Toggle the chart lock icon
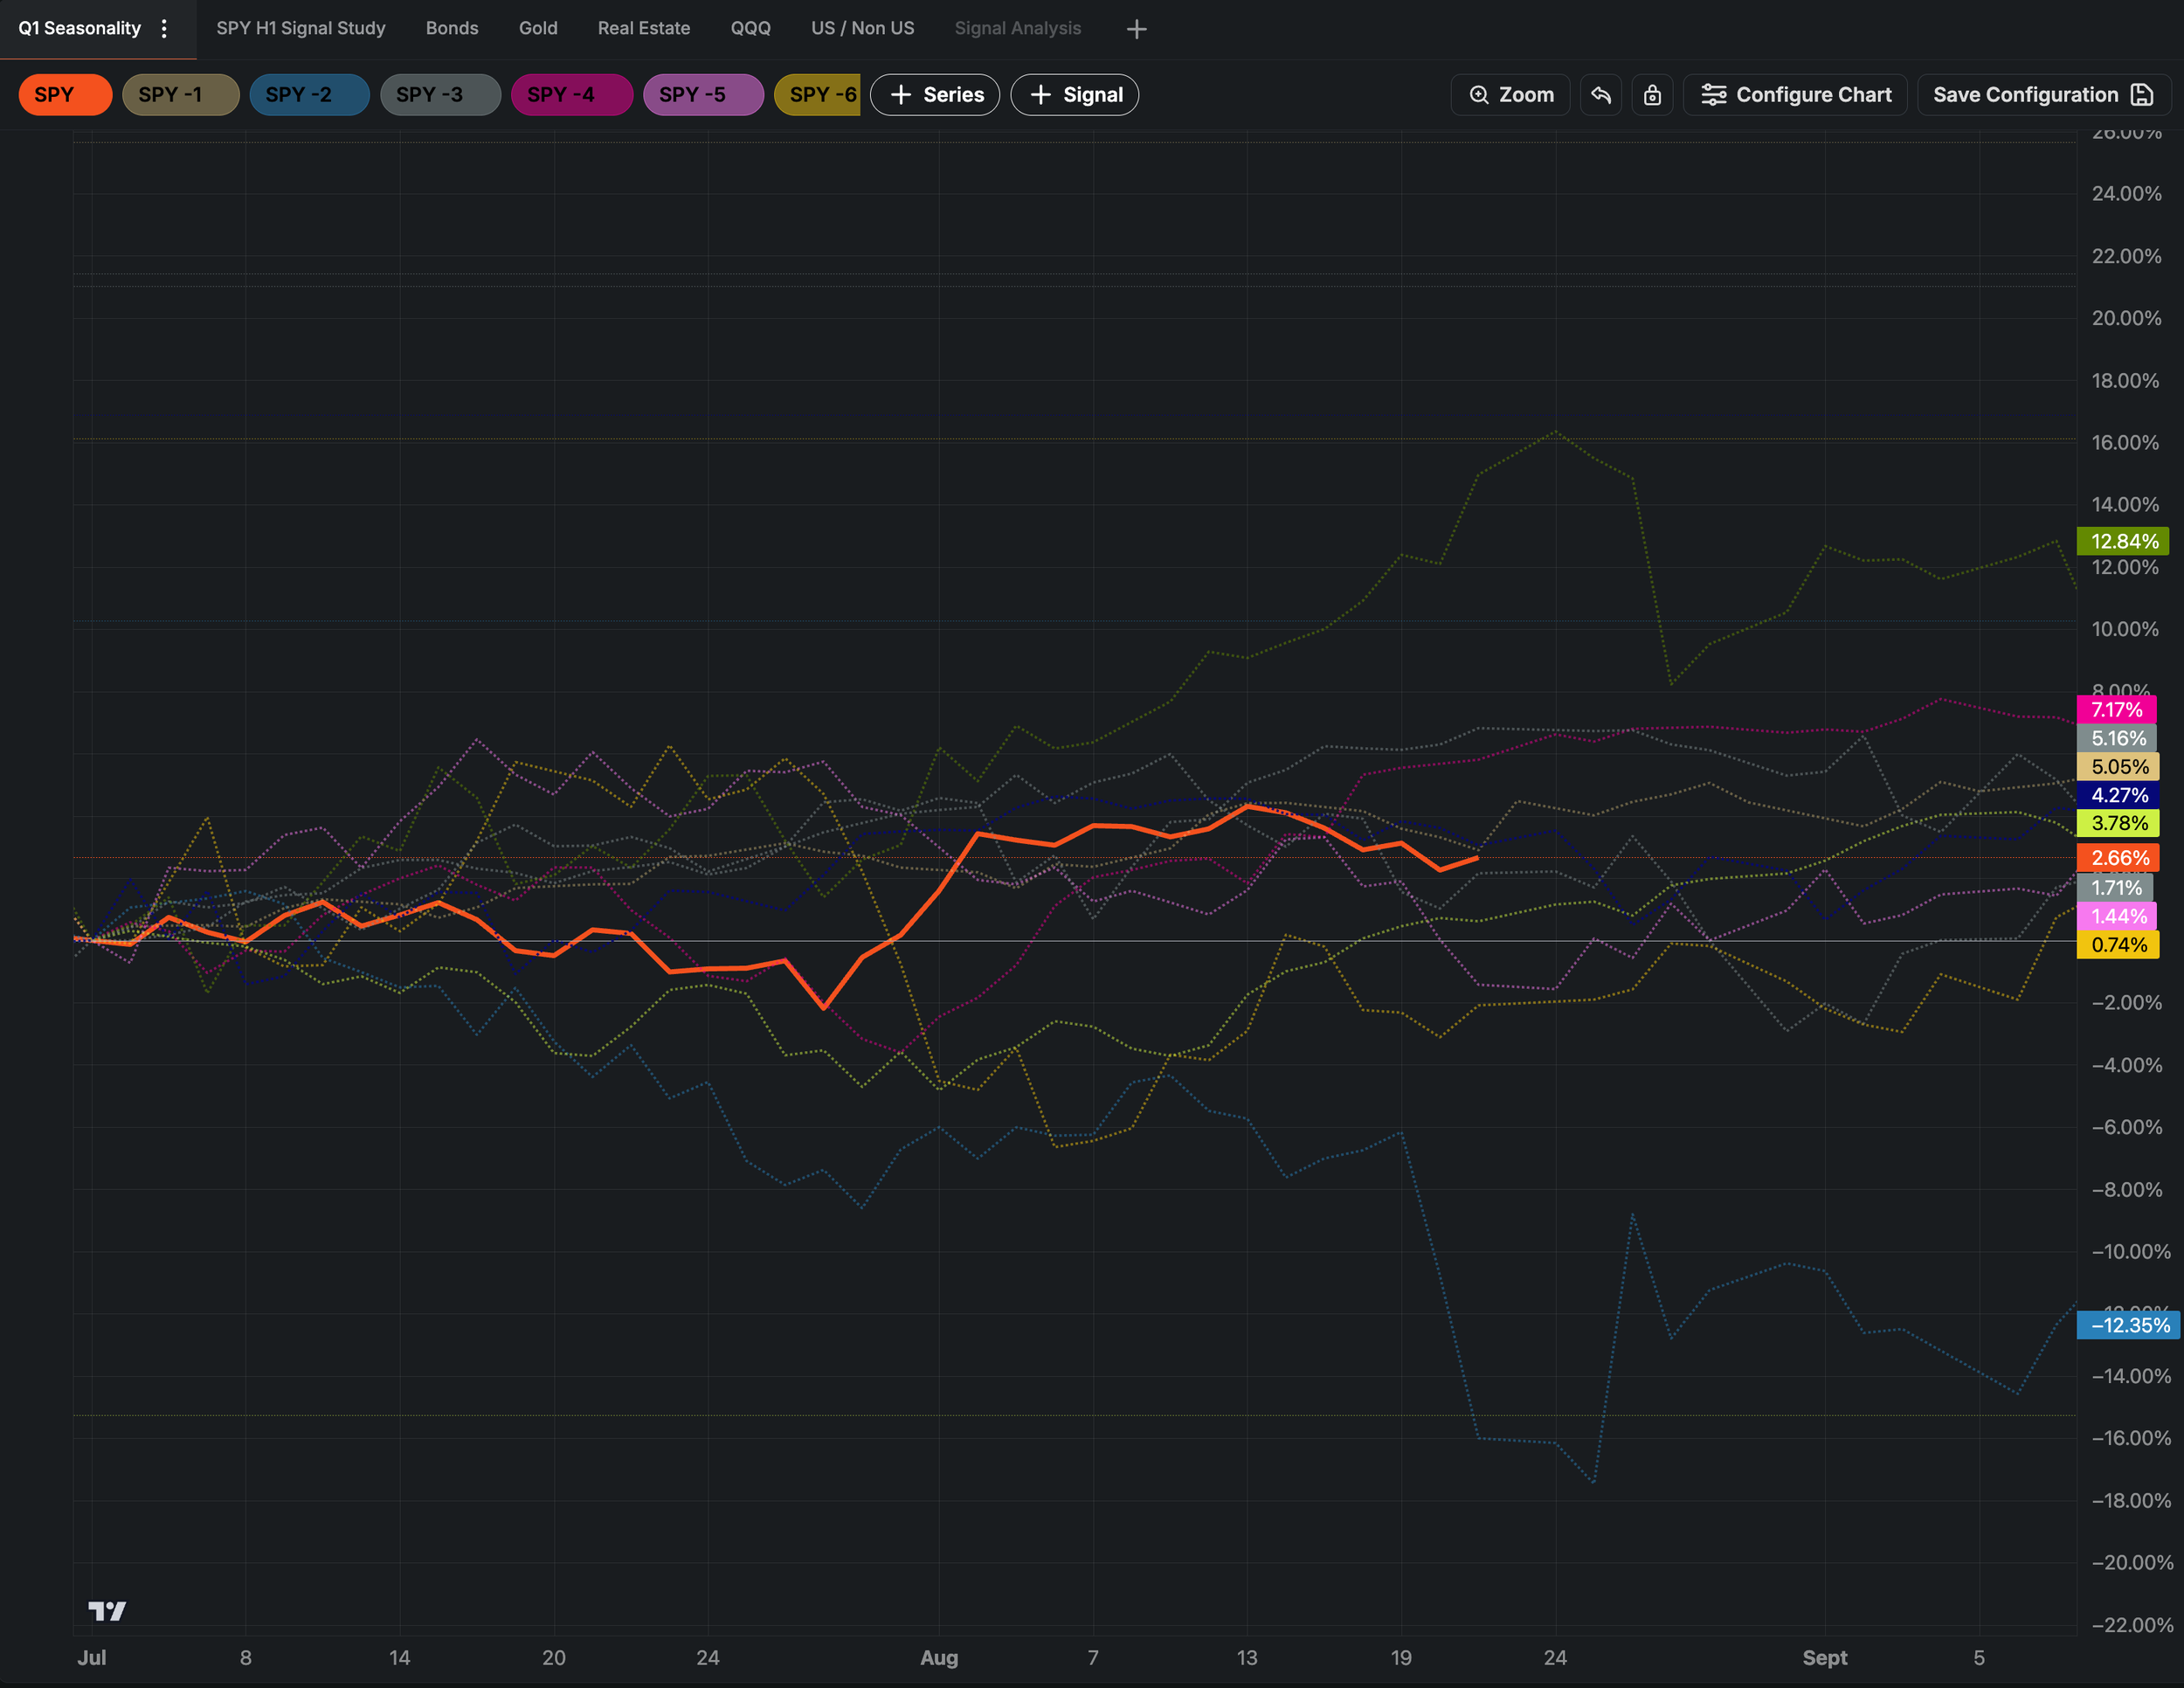This screenshot has height=1688, width=2184. [x=1652, y=95]
